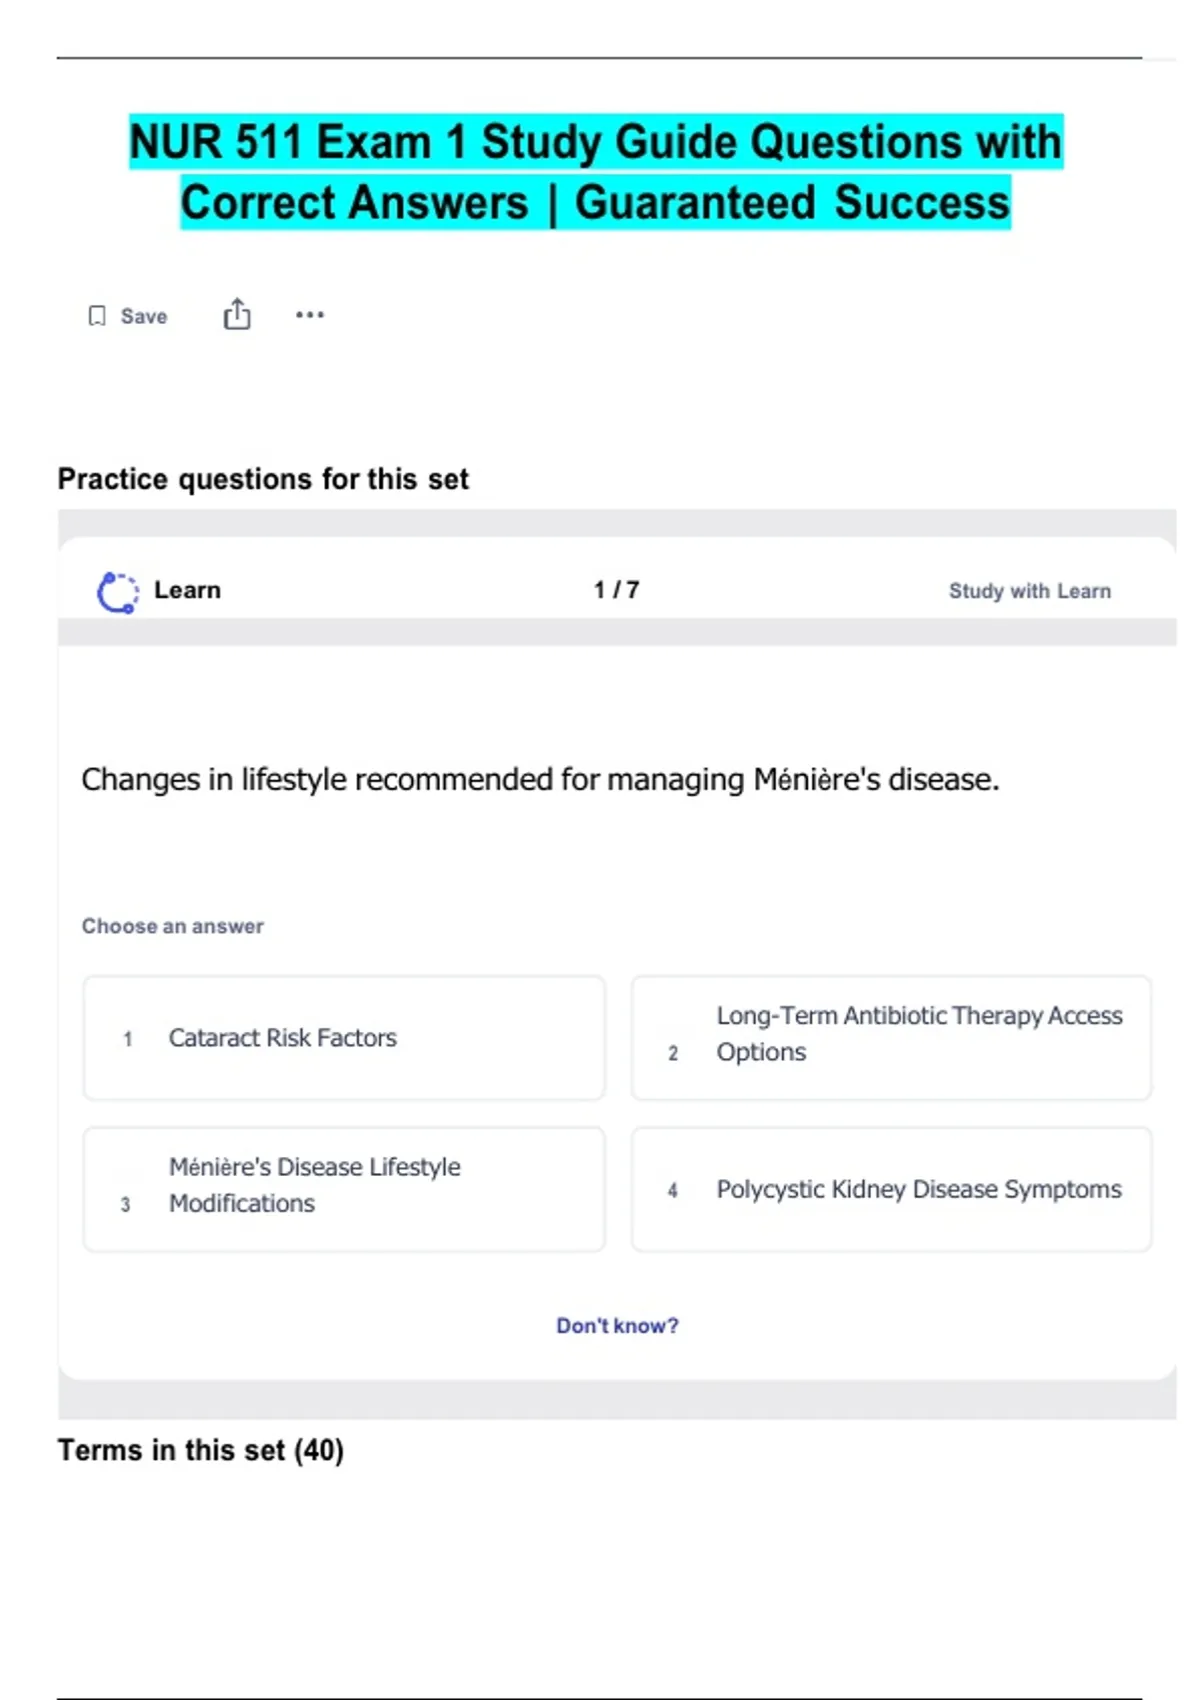1200x1700 pixels.
Task: Click the Ménière's disease question text
Action: [x=540, y=779]
